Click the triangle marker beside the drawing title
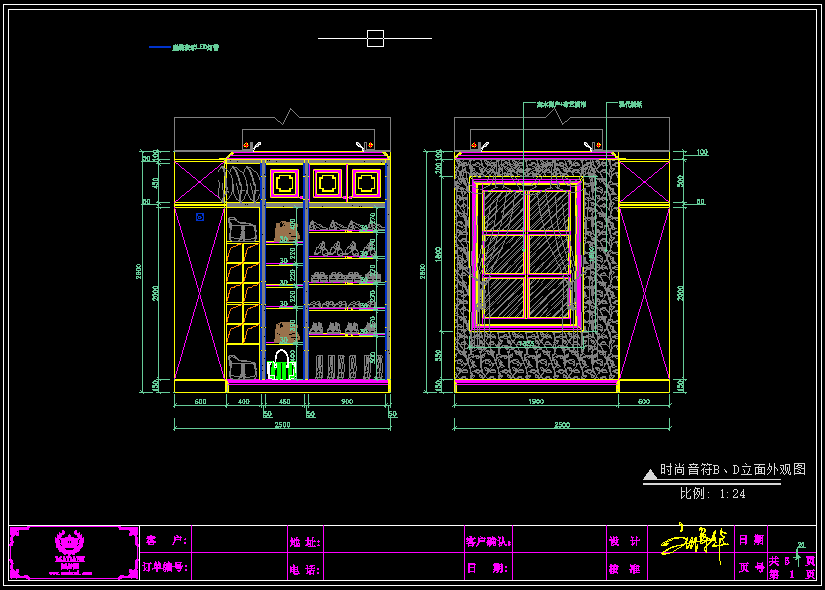 coord(650,473)
